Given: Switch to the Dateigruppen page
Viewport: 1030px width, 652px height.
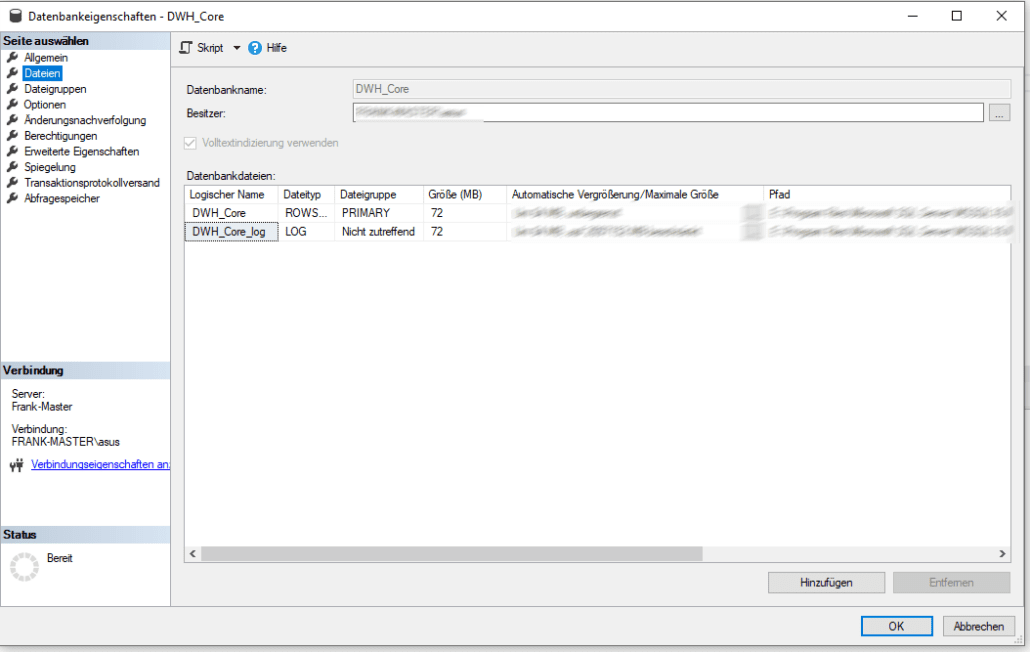Looking at the screenshot, I should click(57, 88).
